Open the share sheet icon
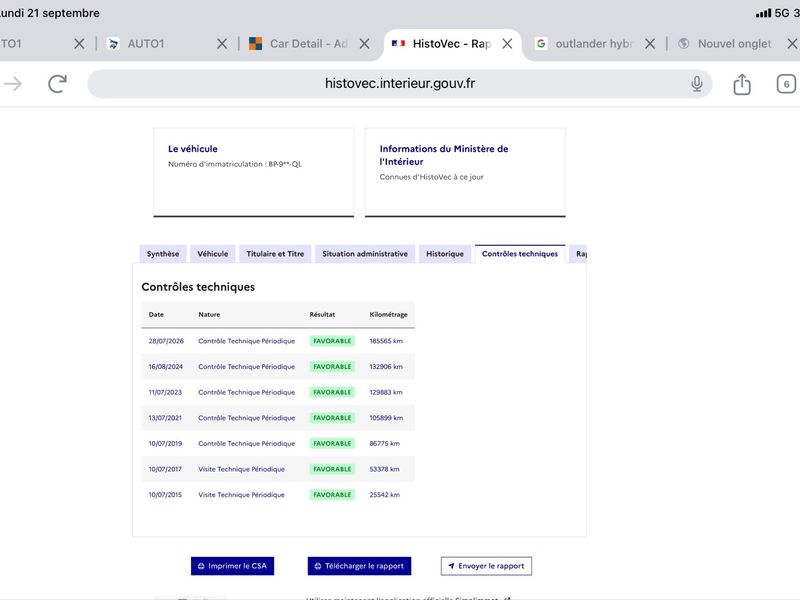Viewport: 800px width, 600px height. [742, 84]
